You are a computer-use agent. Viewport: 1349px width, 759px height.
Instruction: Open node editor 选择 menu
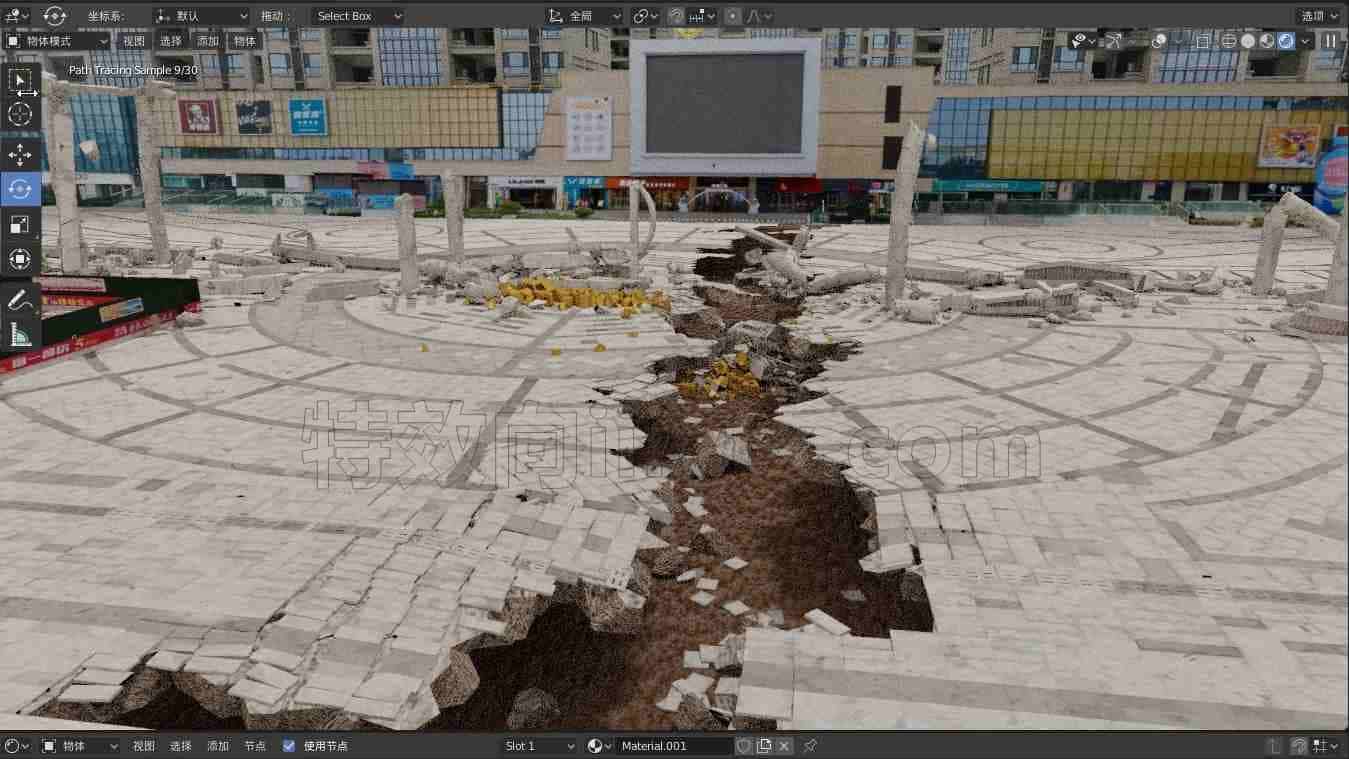point(181,746)
